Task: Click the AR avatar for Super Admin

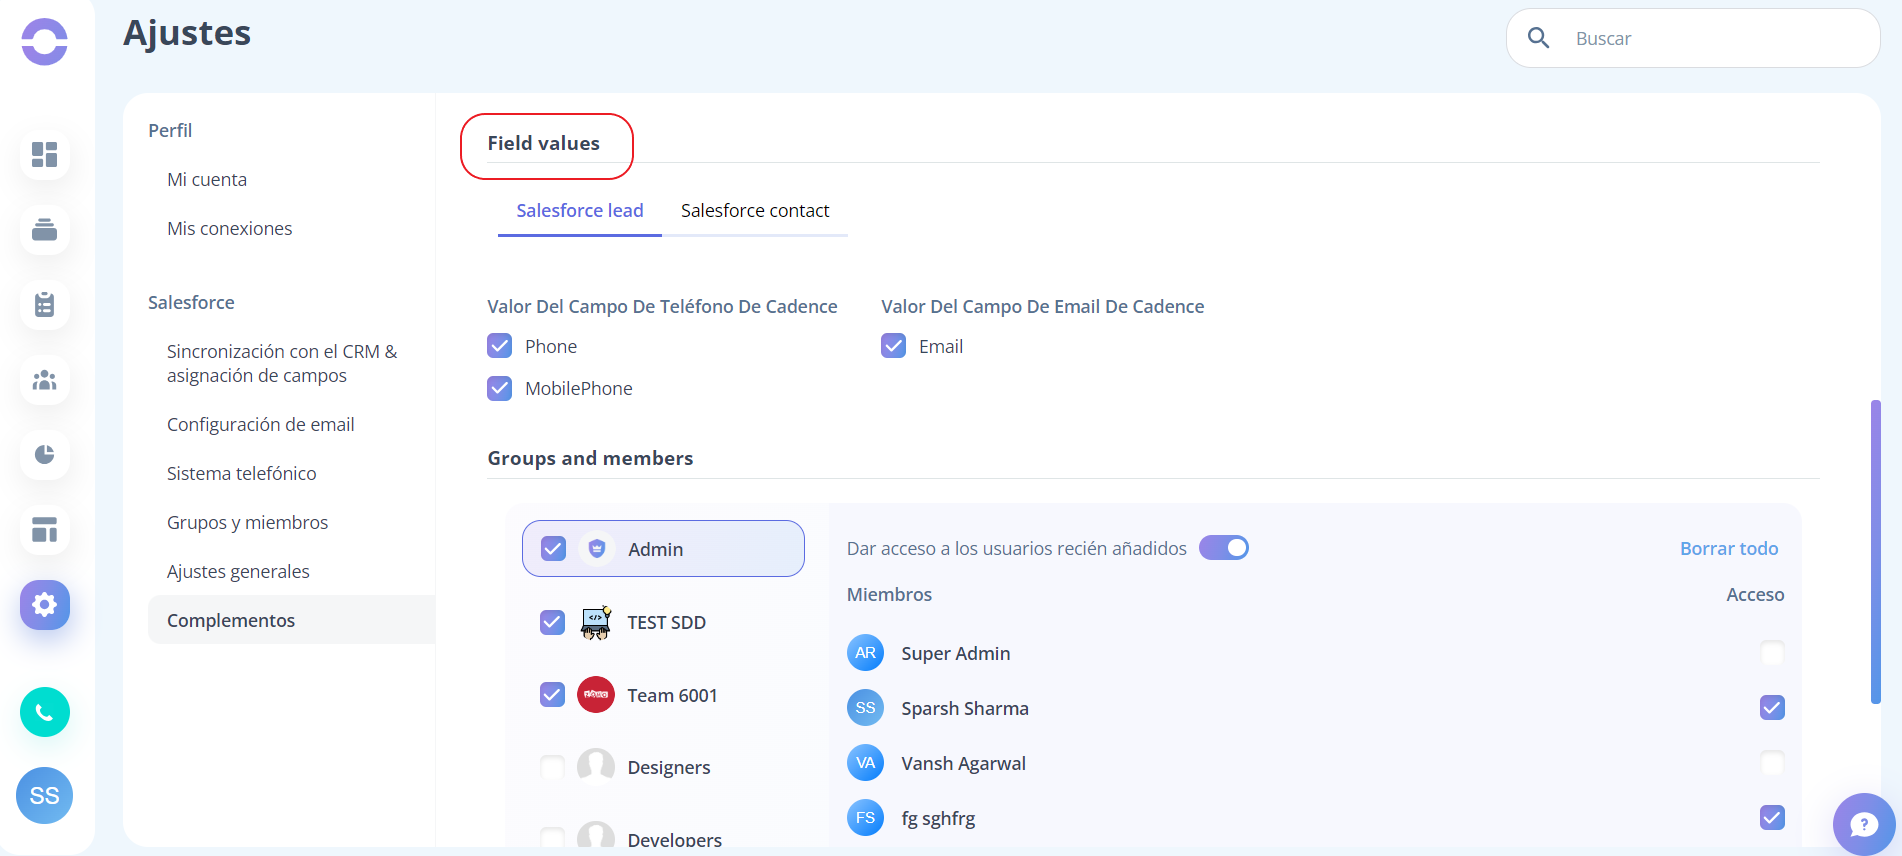Action: pos(865,653)
